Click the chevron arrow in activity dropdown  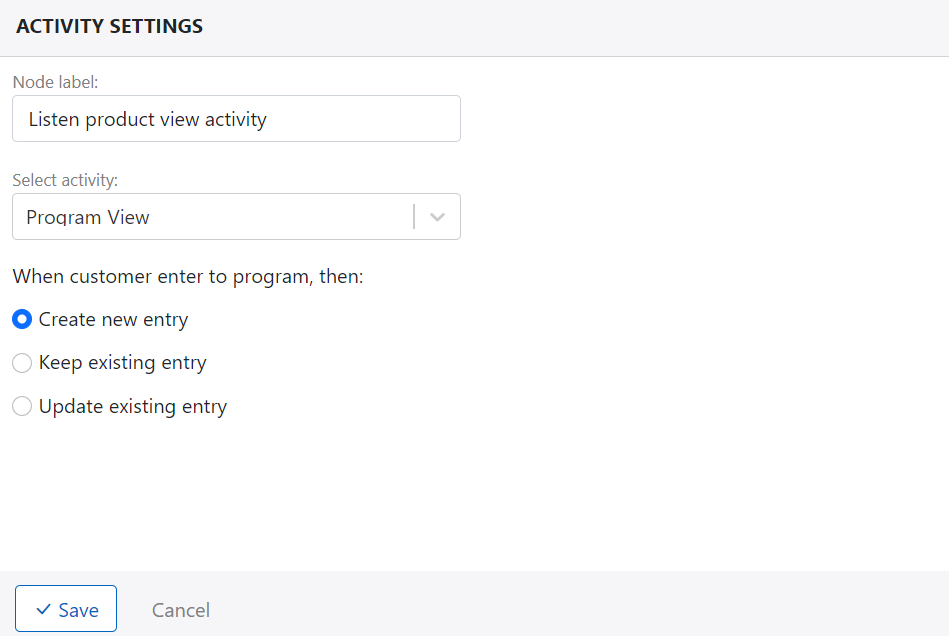tap(437, 217)
